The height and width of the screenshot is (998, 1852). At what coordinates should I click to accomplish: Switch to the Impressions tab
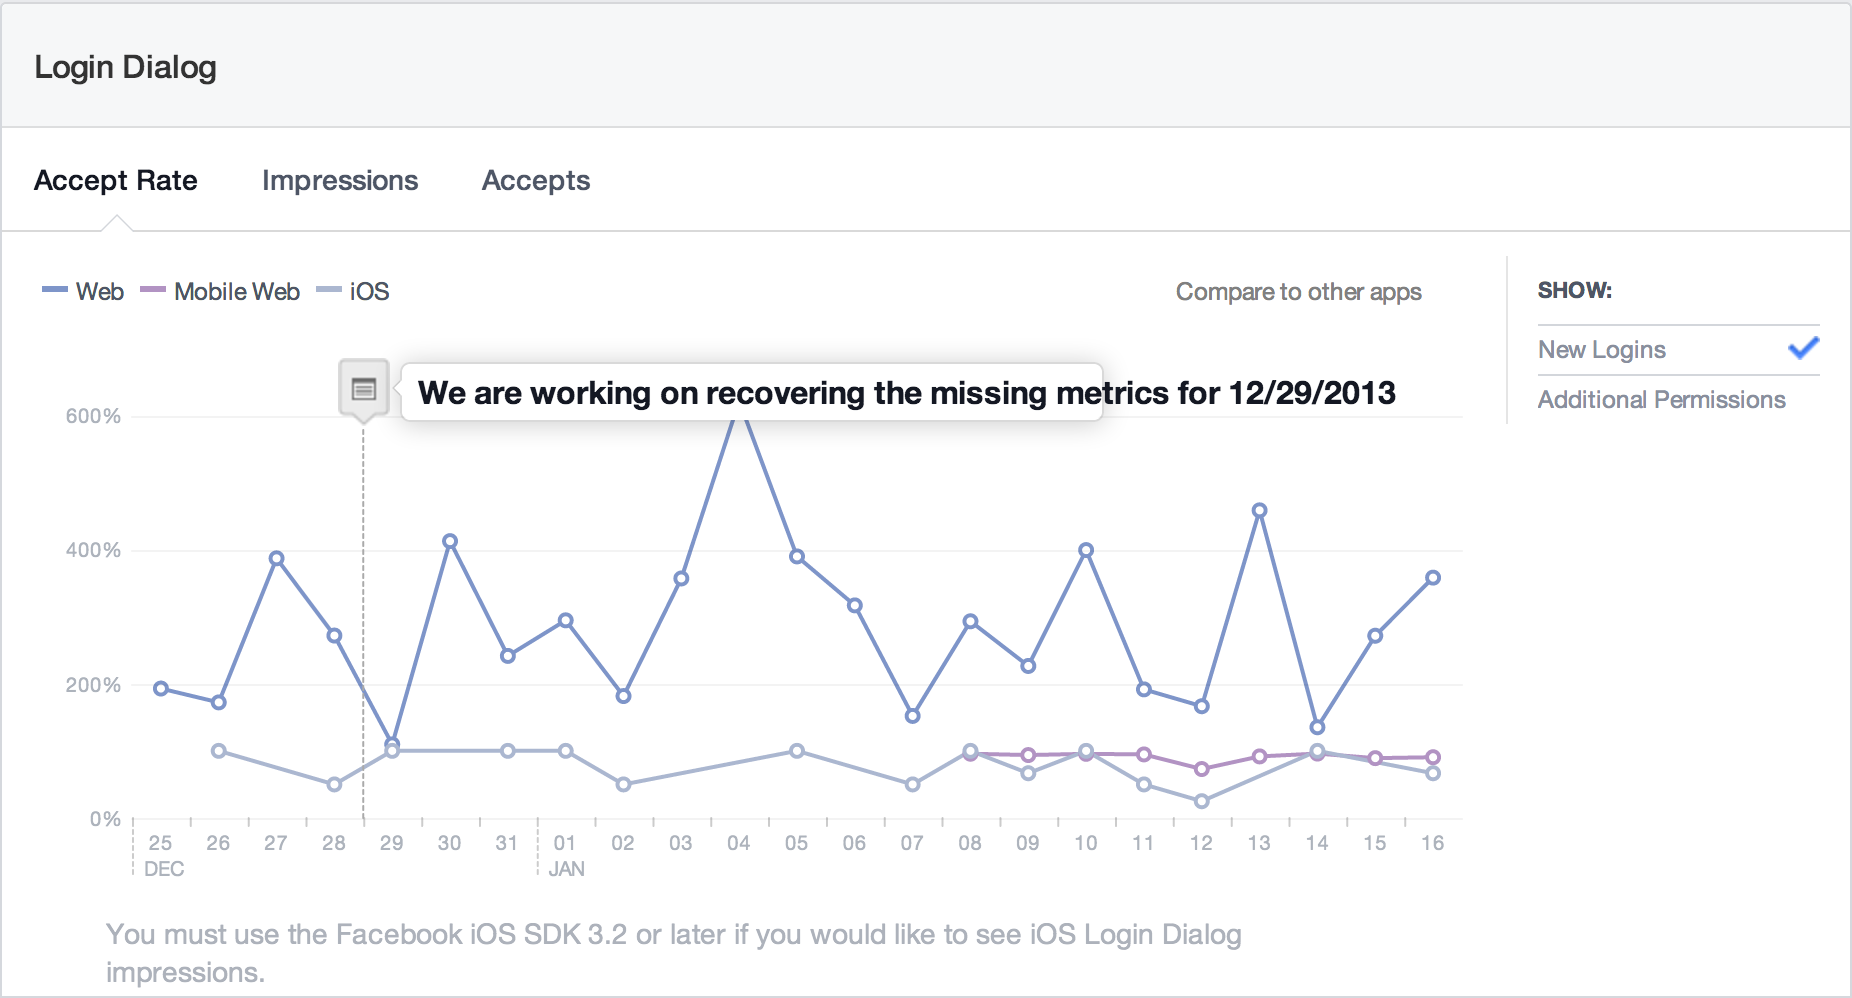coord(340,181)
